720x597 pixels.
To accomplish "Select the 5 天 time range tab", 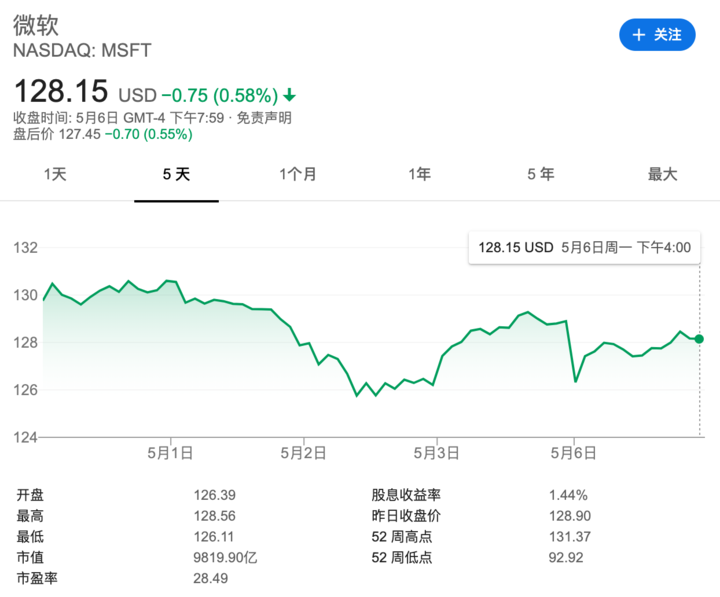I will click(176, 175).
